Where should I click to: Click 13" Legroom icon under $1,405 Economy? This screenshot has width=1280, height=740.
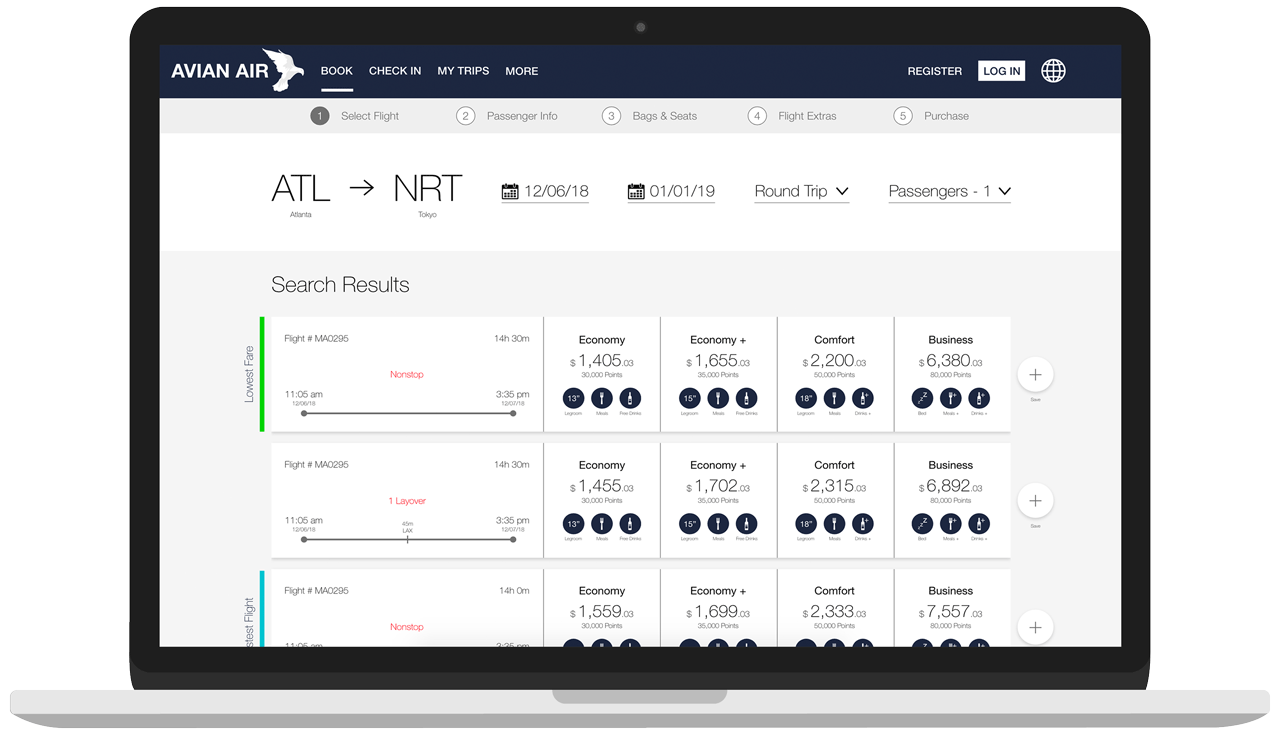click(x=574, y=398)
